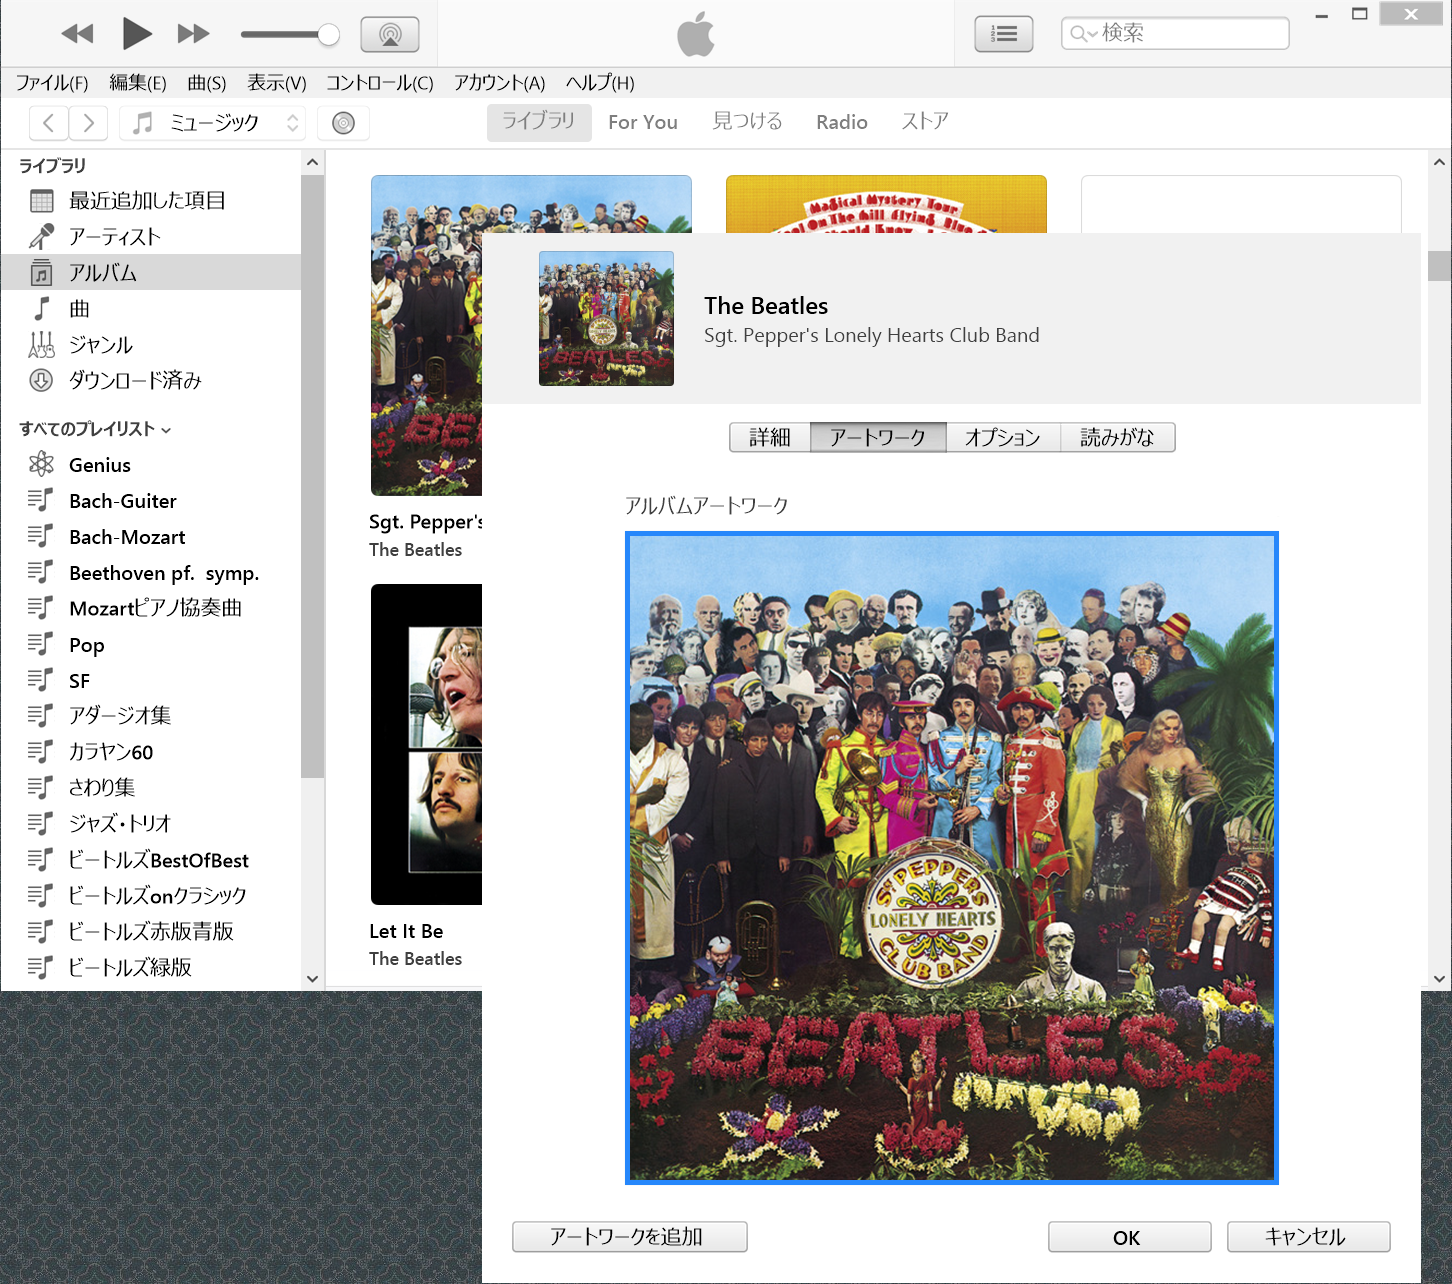This screenshot has height=1284, width=1452.
Task: Open the ヘルプ(H) menu
Action: tap(600, 83)
